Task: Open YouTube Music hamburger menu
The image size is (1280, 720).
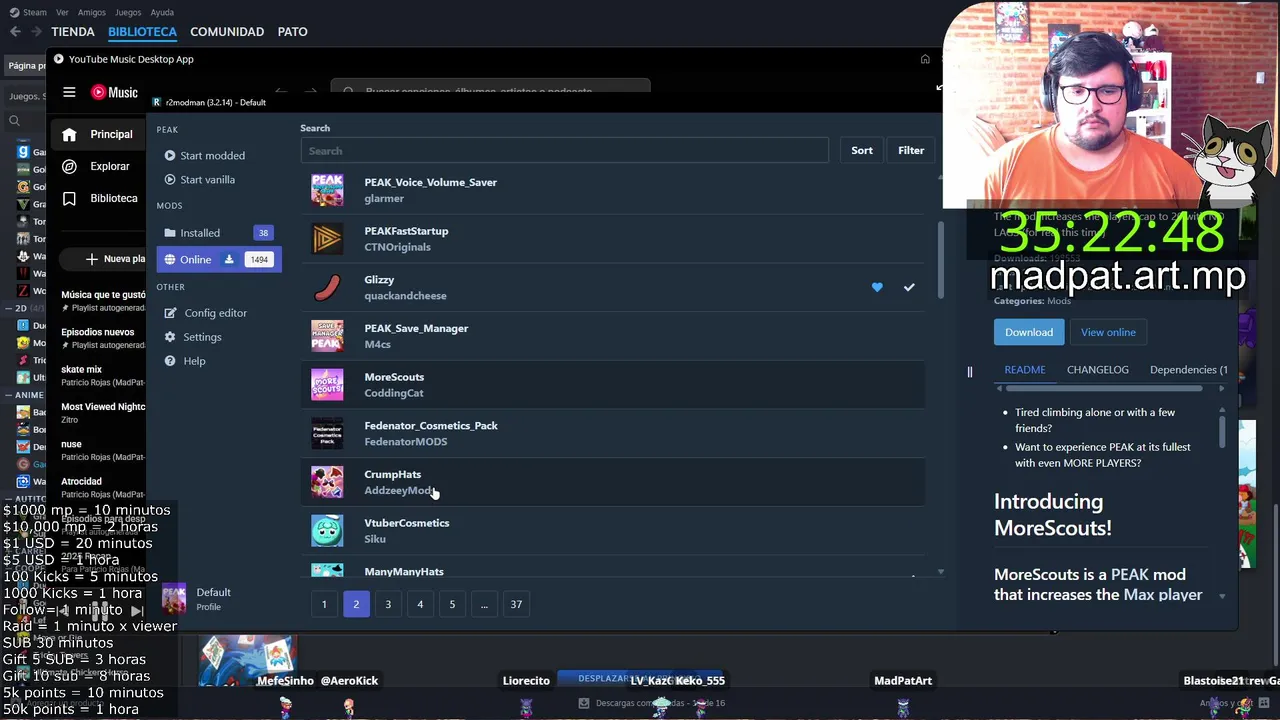Action: (x=69, y=92)
